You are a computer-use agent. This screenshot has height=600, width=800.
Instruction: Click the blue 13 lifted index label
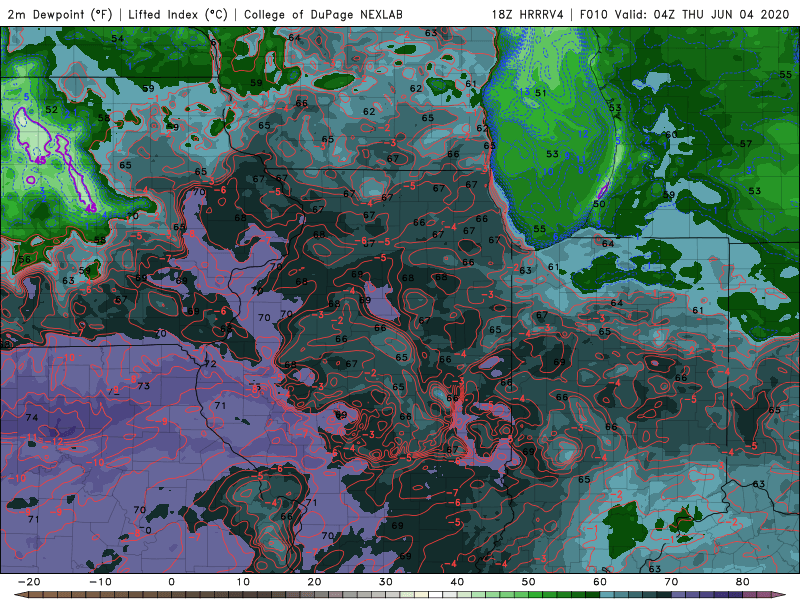point(524,92)
